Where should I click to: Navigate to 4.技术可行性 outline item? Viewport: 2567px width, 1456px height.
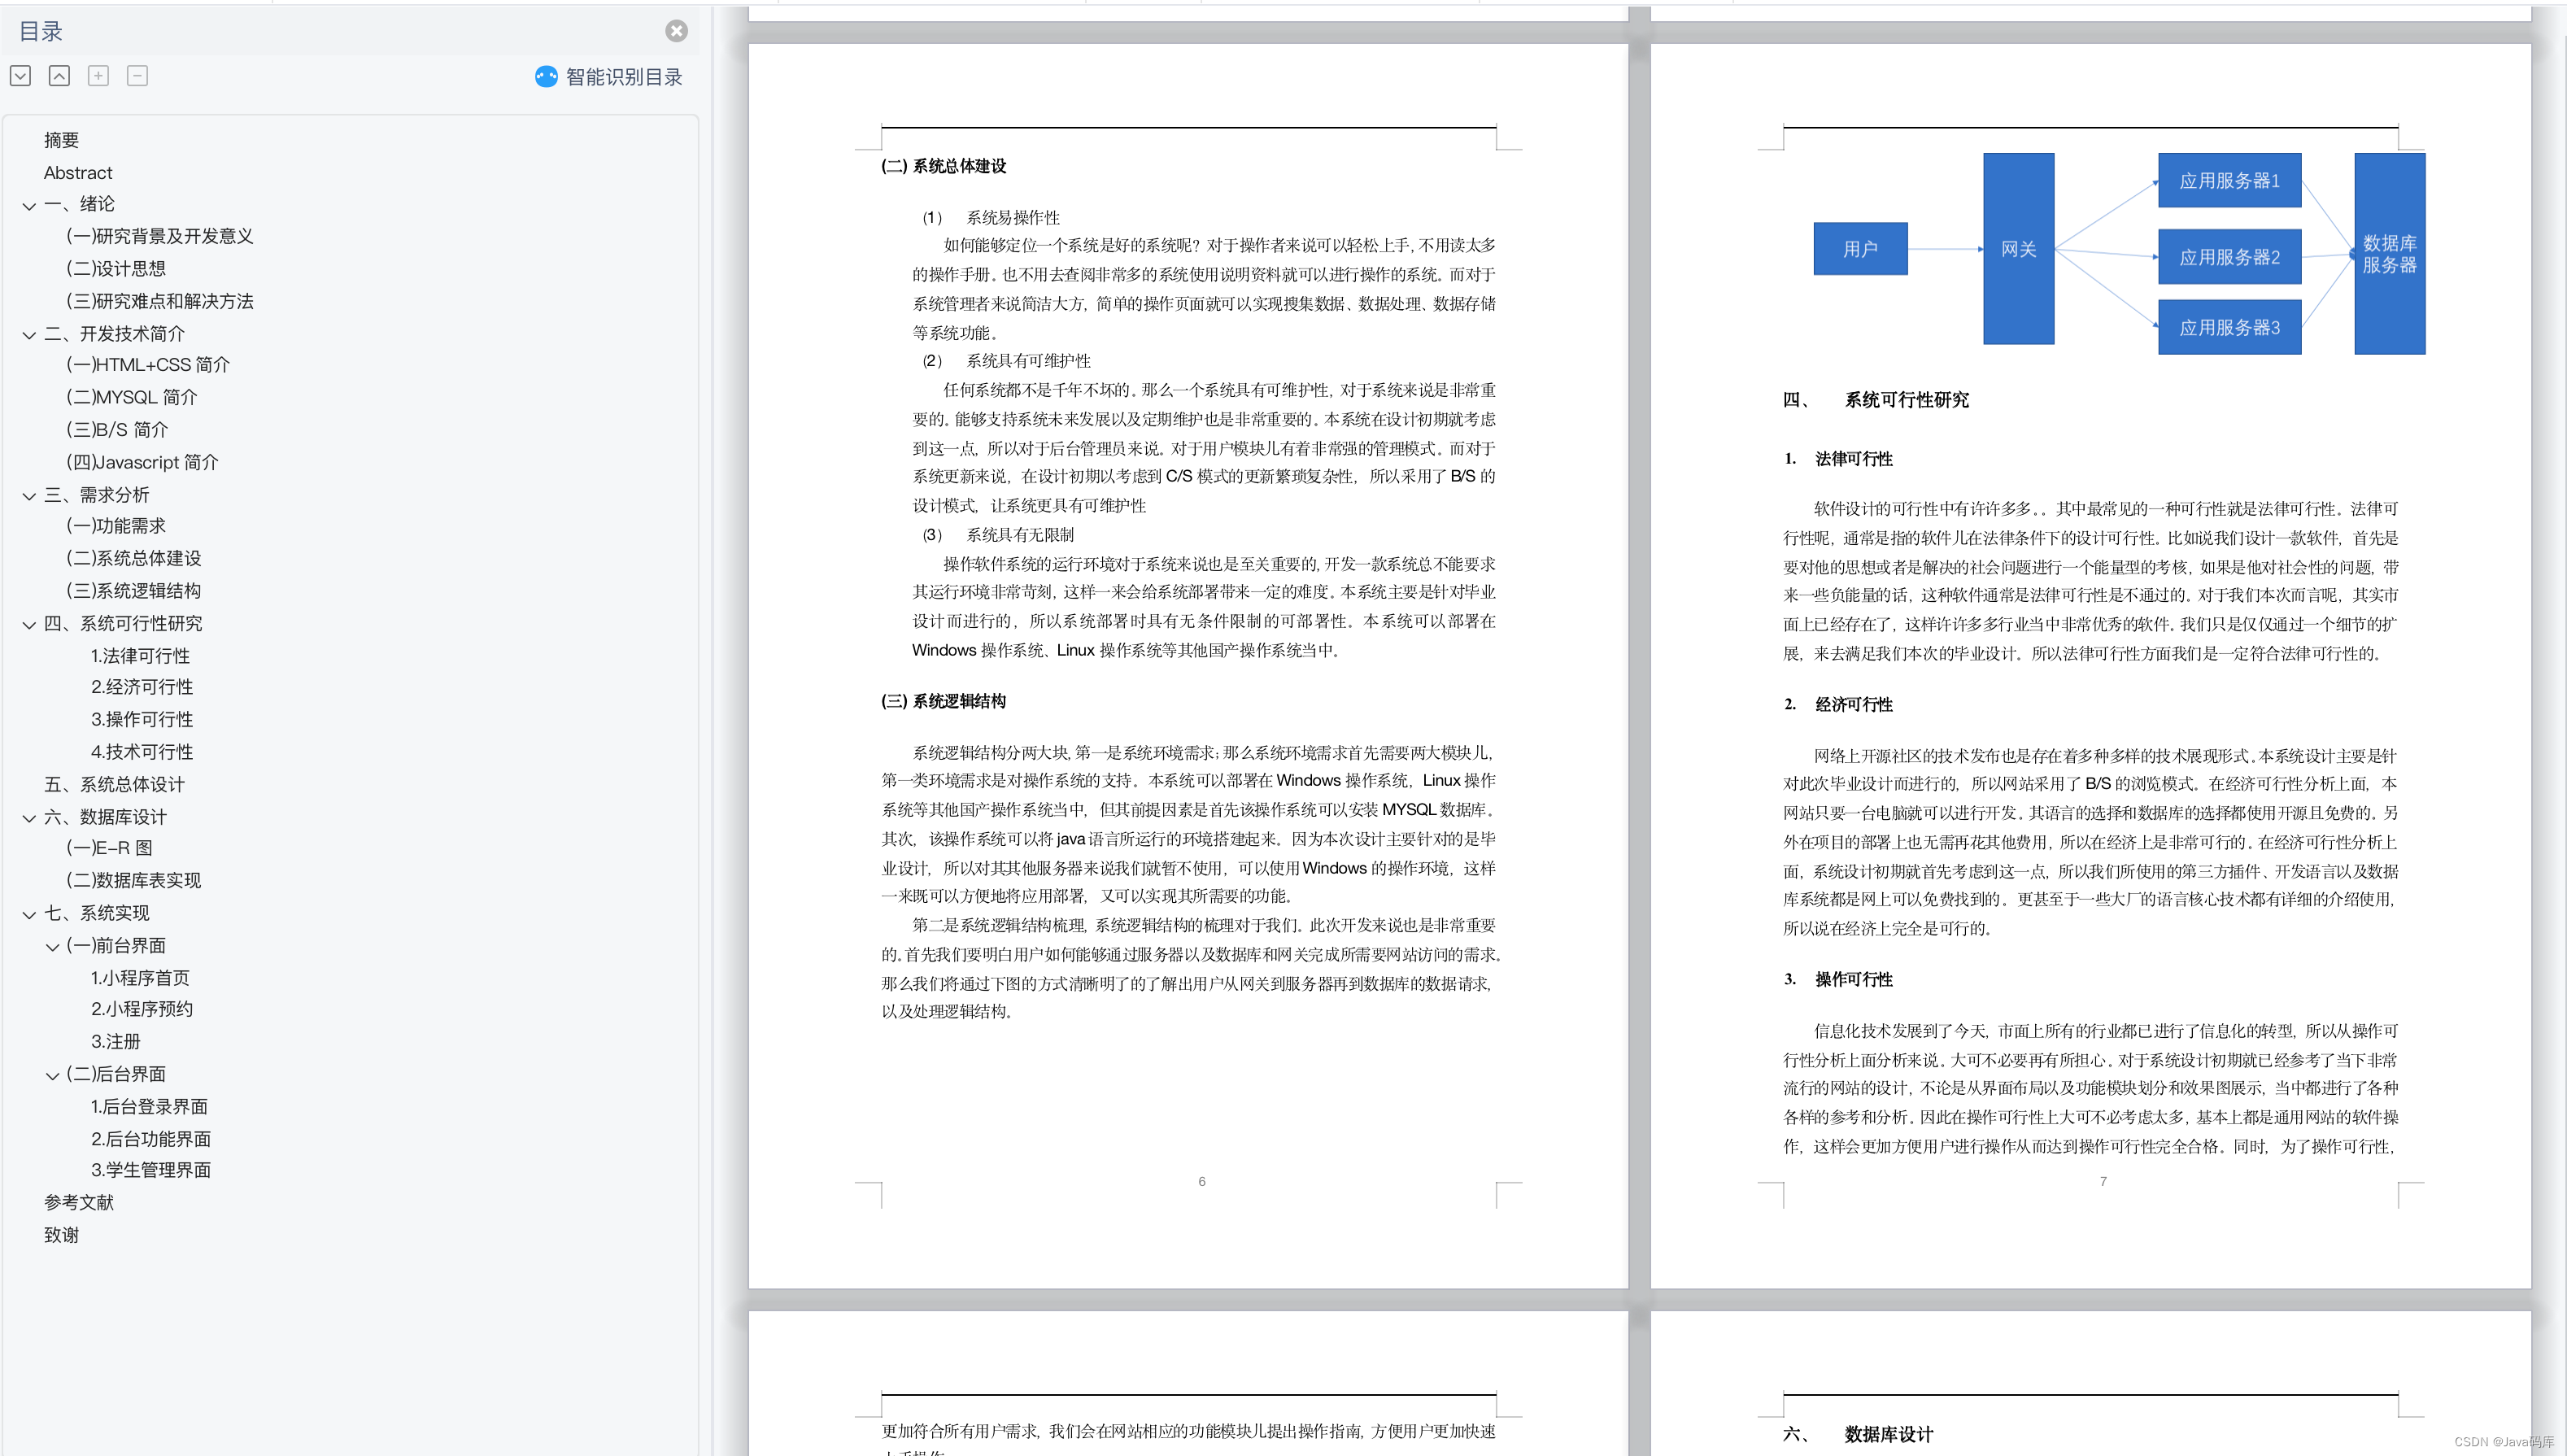142,752
